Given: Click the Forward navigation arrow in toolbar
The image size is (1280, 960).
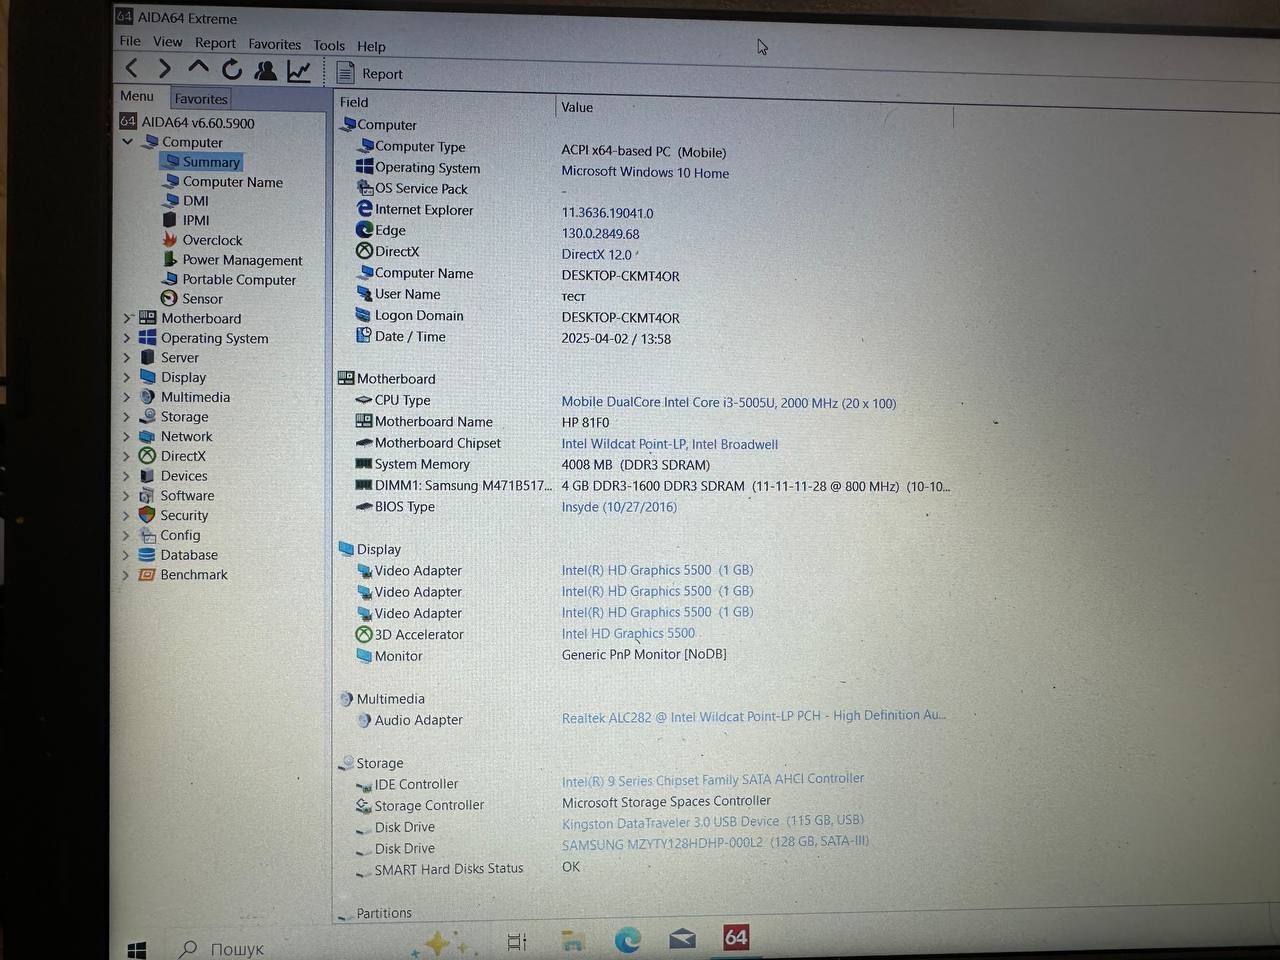Looking at the screenshot, I should tap(164, 68).
